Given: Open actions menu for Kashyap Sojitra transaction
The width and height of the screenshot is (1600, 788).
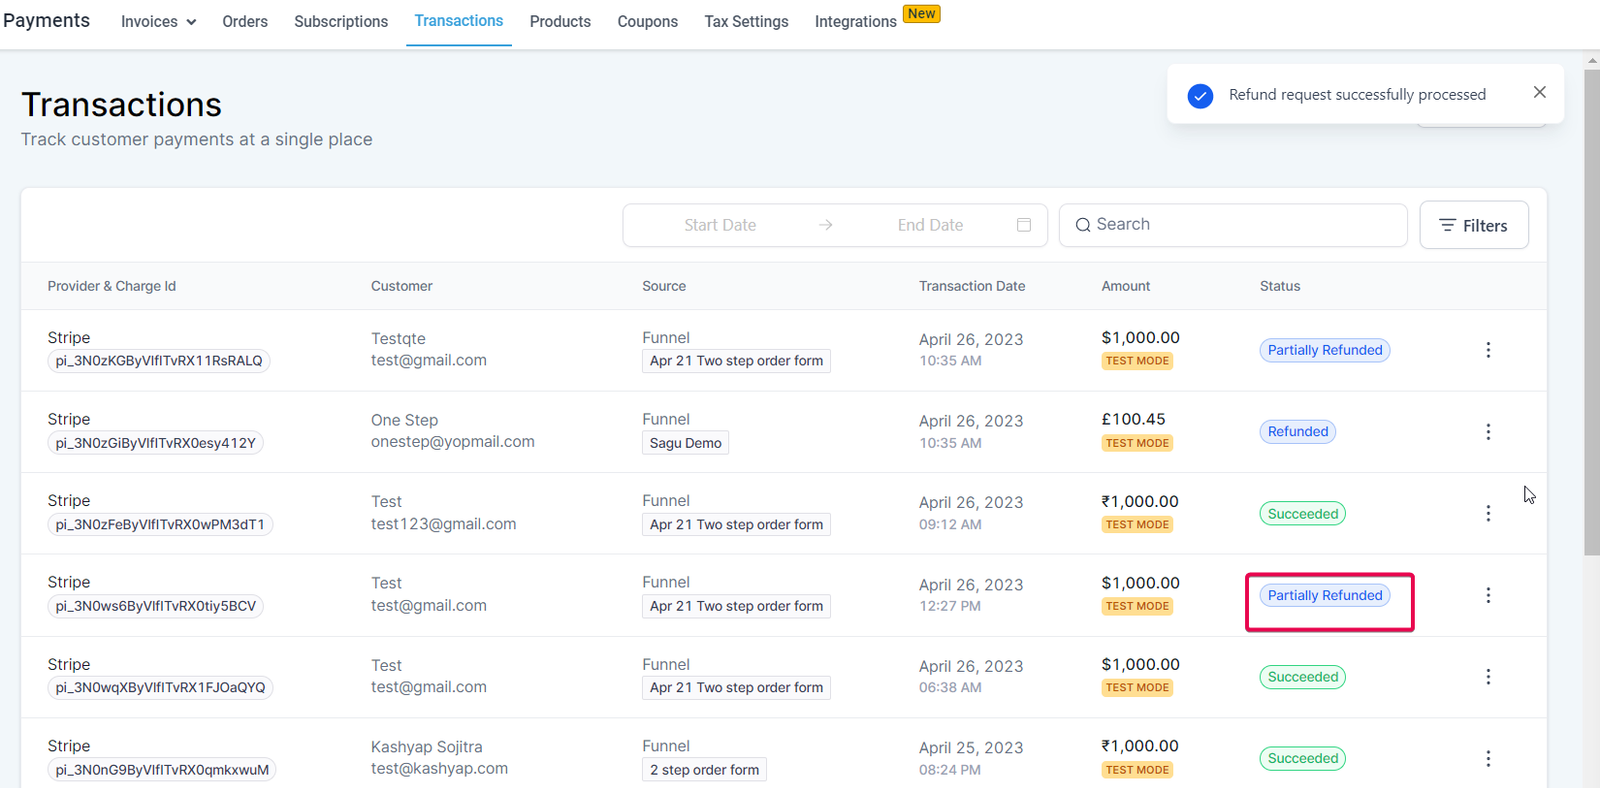Looking at the screenshot, I should pos(1488,758).
